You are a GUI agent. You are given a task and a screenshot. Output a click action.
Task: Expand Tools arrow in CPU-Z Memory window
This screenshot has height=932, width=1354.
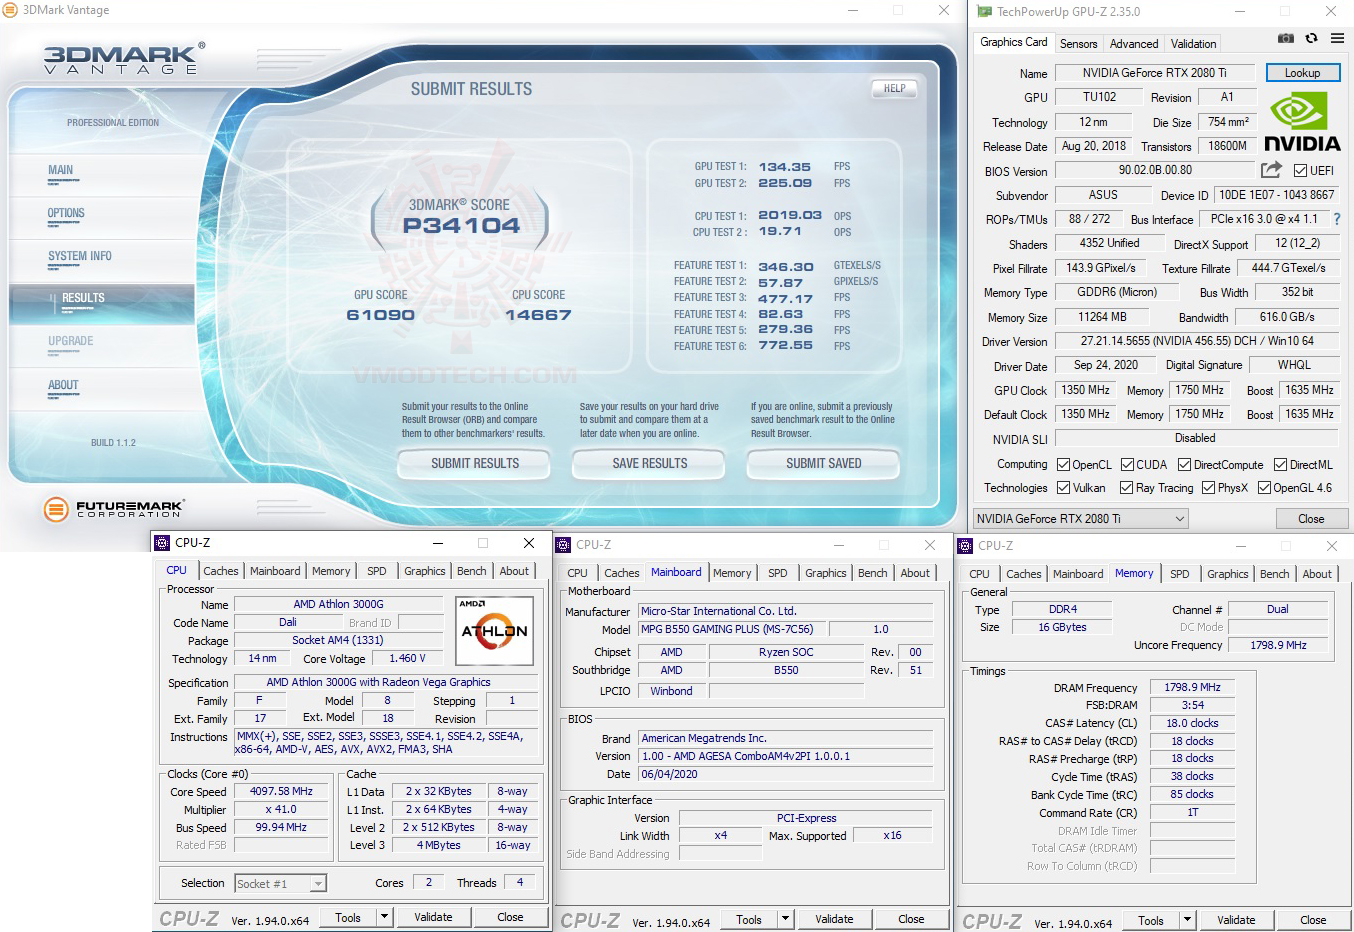pyautogui.click(x=1187, y=920)
